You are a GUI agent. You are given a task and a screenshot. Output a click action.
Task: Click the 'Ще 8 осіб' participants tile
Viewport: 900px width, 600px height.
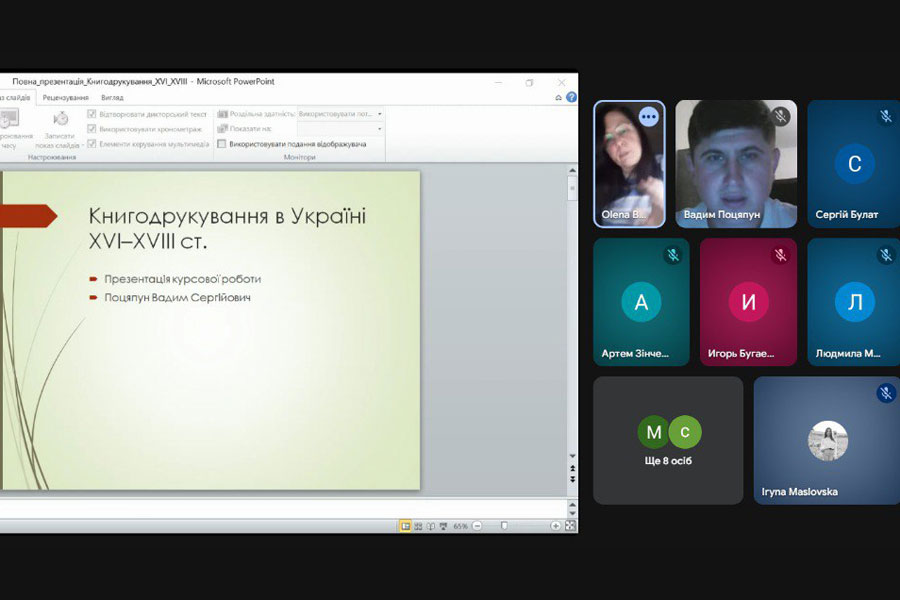(x=668, y=440)
